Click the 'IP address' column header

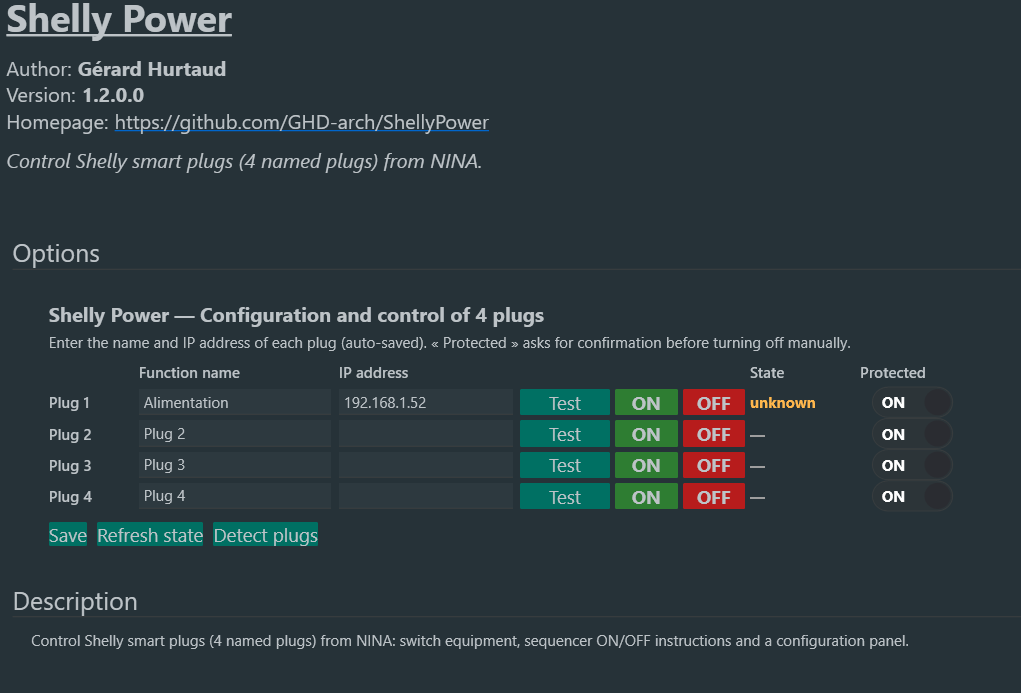(373, 373)
